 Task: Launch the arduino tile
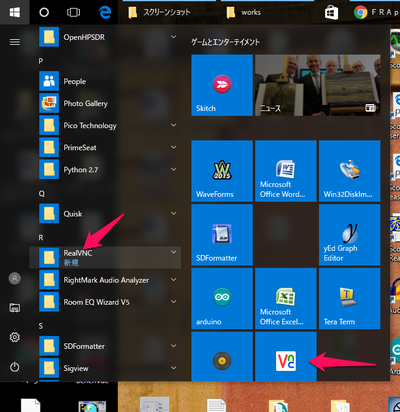point(222,298)
